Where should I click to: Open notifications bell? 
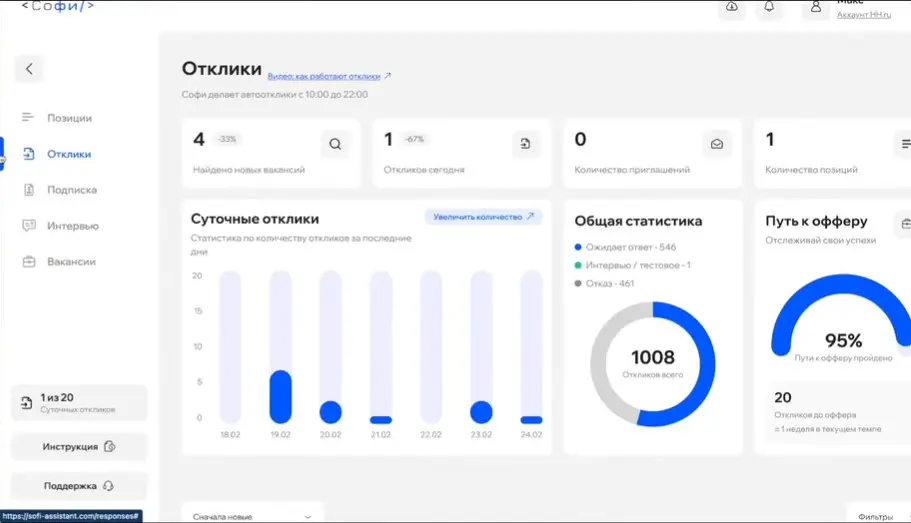coord(769,8)
